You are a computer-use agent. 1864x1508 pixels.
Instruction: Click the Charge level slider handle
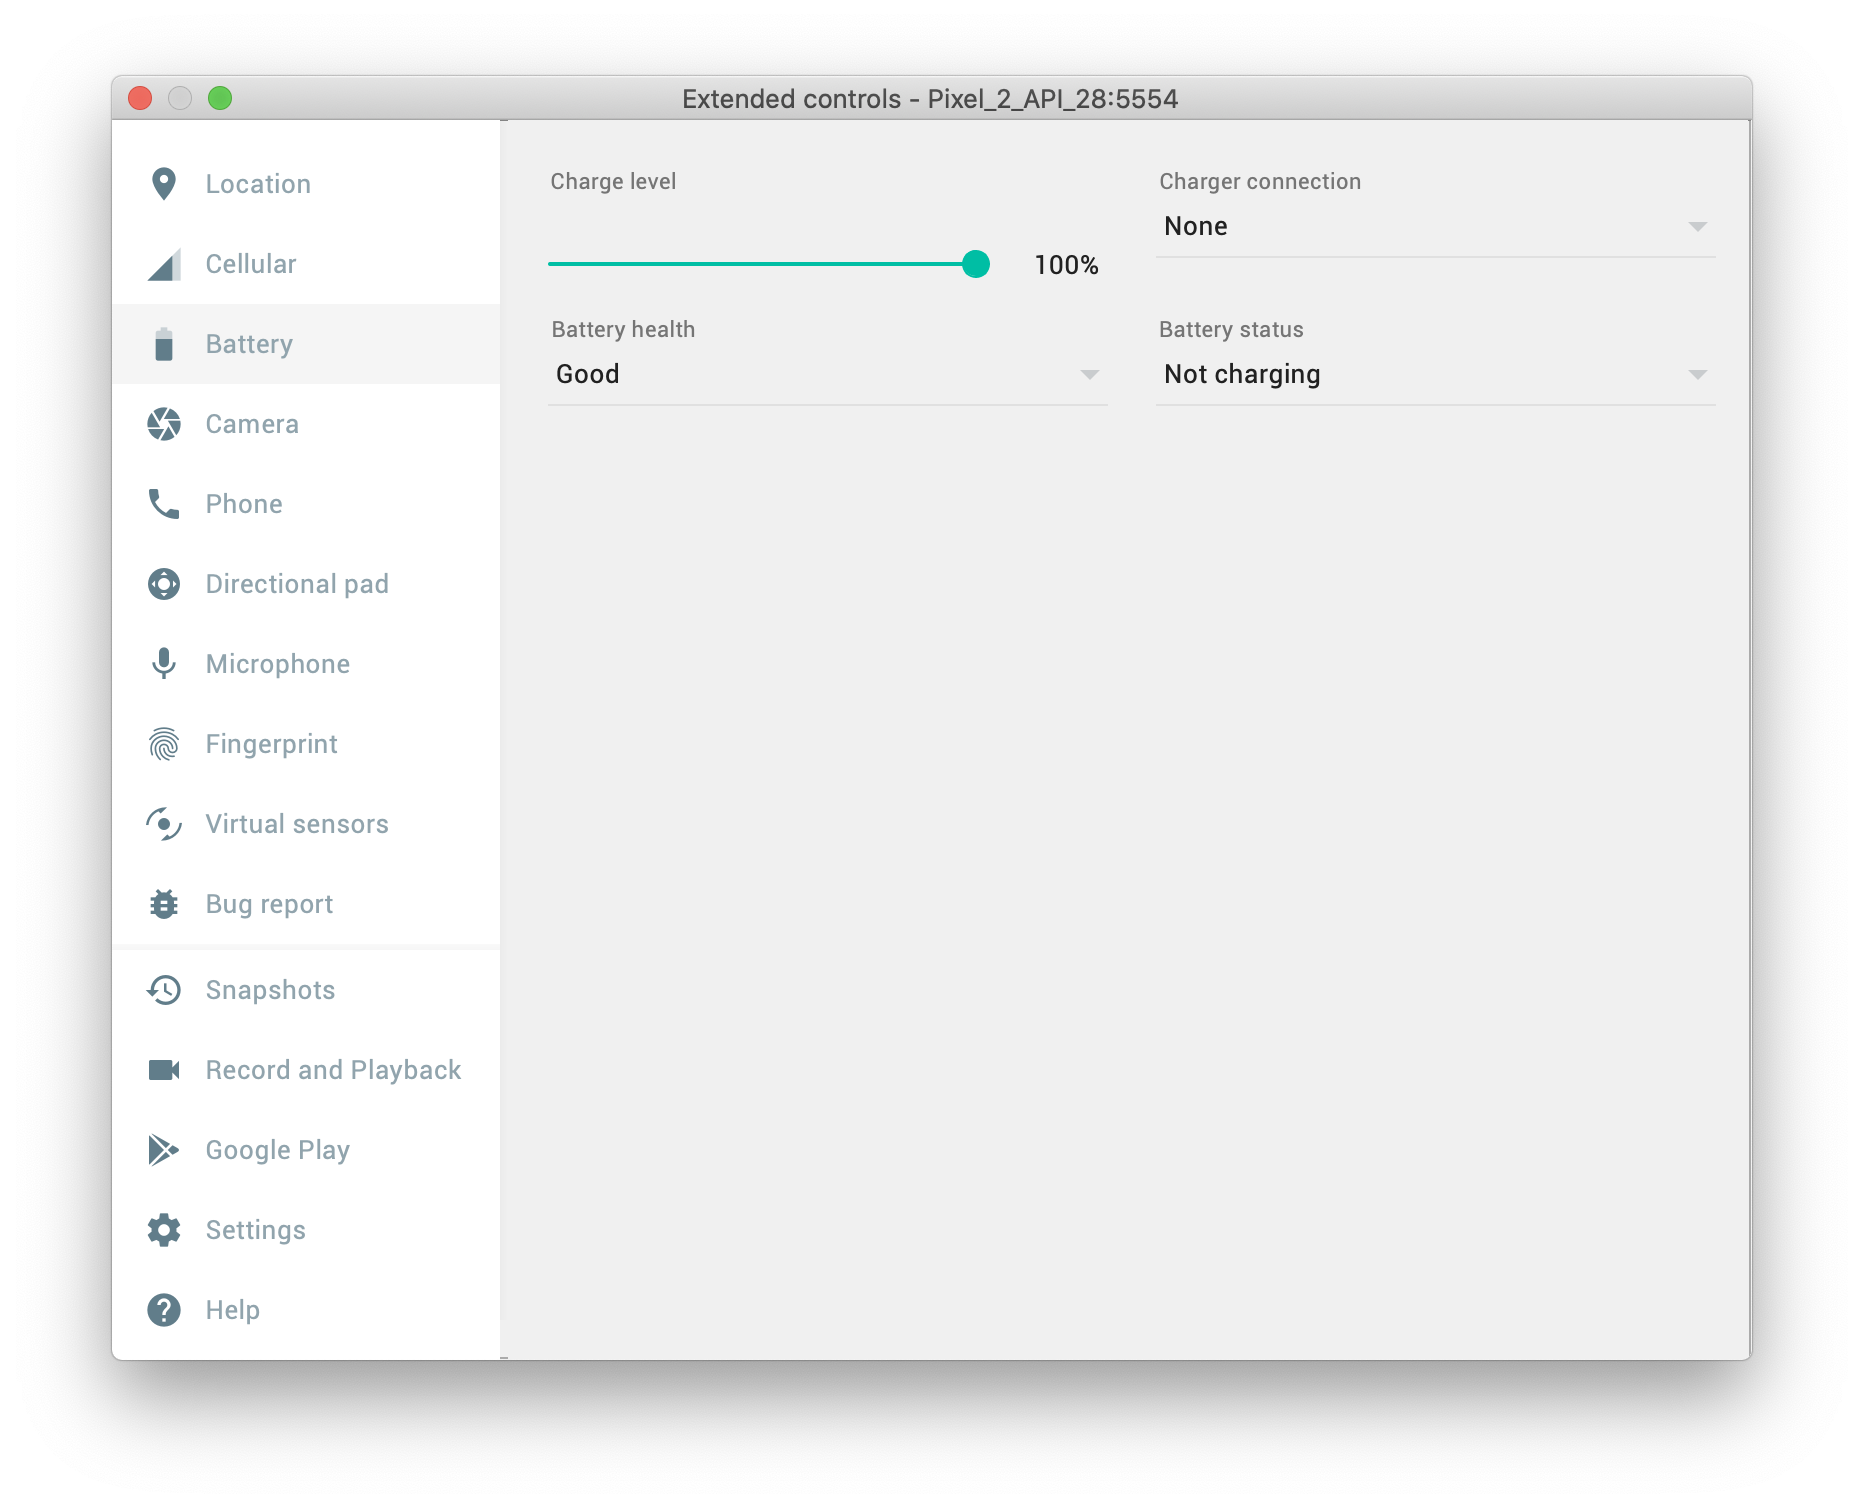(976, 264)
